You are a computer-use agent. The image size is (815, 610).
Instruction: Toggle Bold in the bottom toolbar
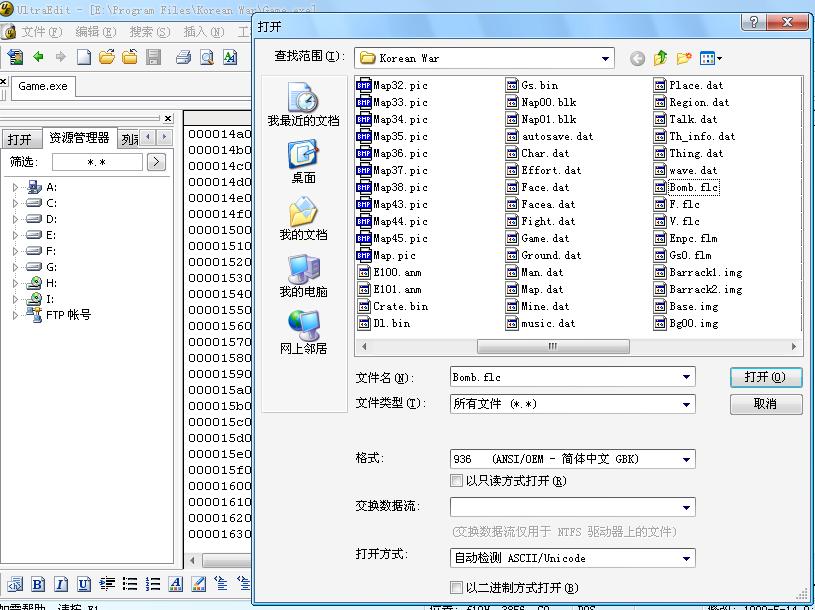tap(38, 584)
